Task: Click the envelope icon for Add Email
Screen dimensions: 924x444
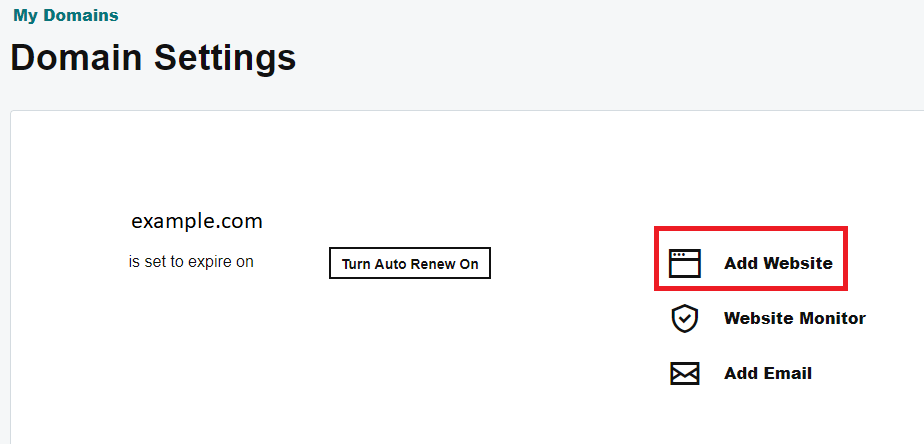Action: pos(684,373)
